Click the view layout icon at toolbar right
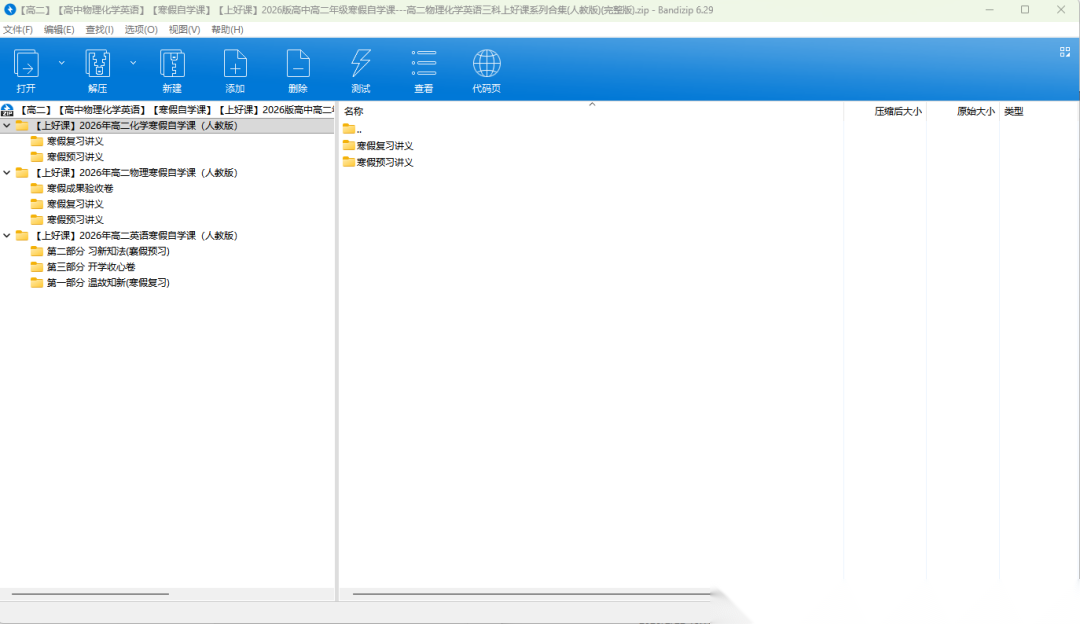1080x624 pixels. [x=1064, y=52]
